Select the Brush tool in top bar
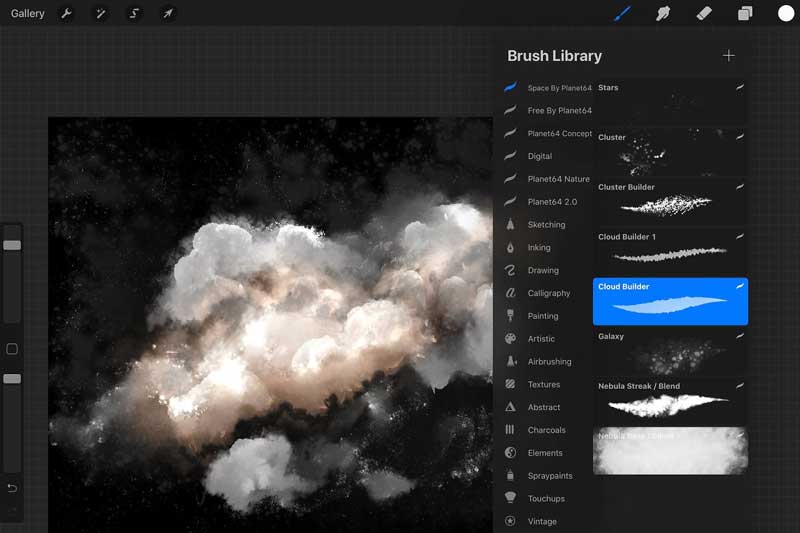 622,14
